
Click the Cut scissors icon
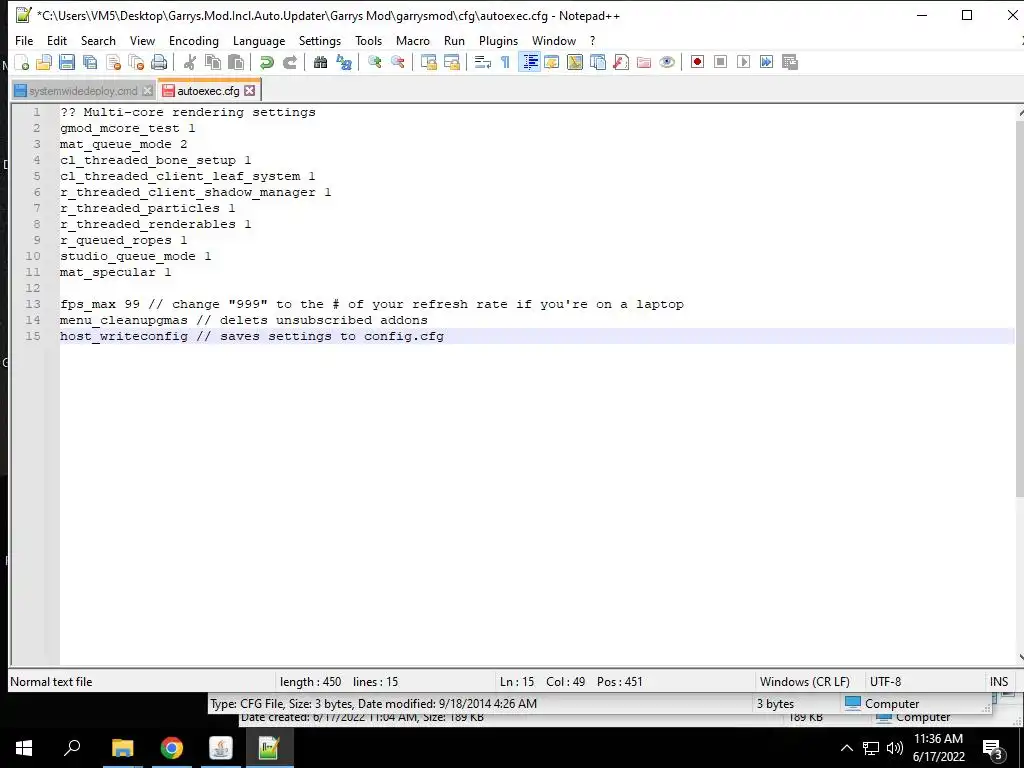coord(190,62)
